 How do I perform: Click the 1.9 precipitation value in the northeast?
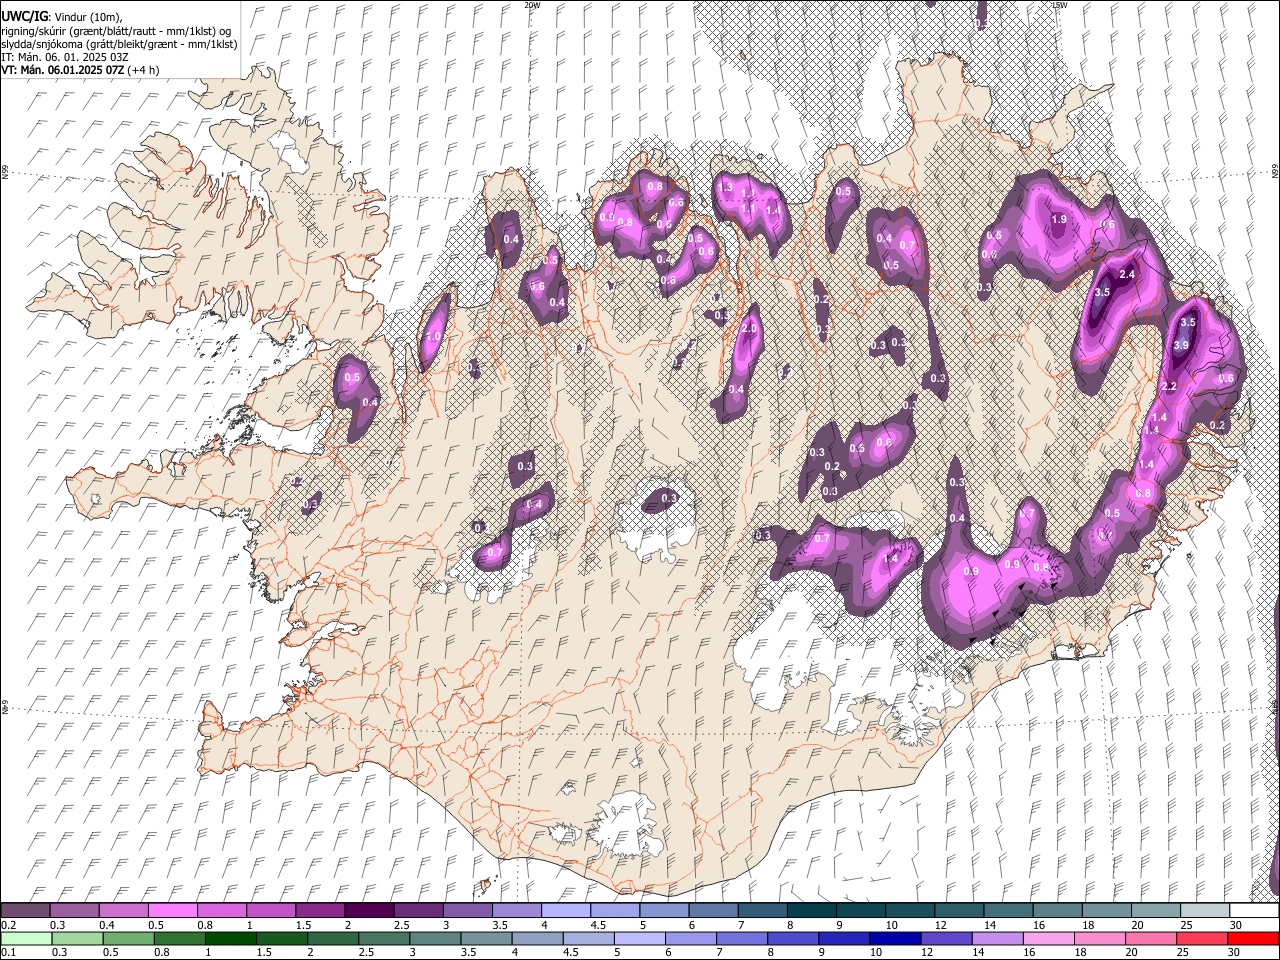[1060, 219]
